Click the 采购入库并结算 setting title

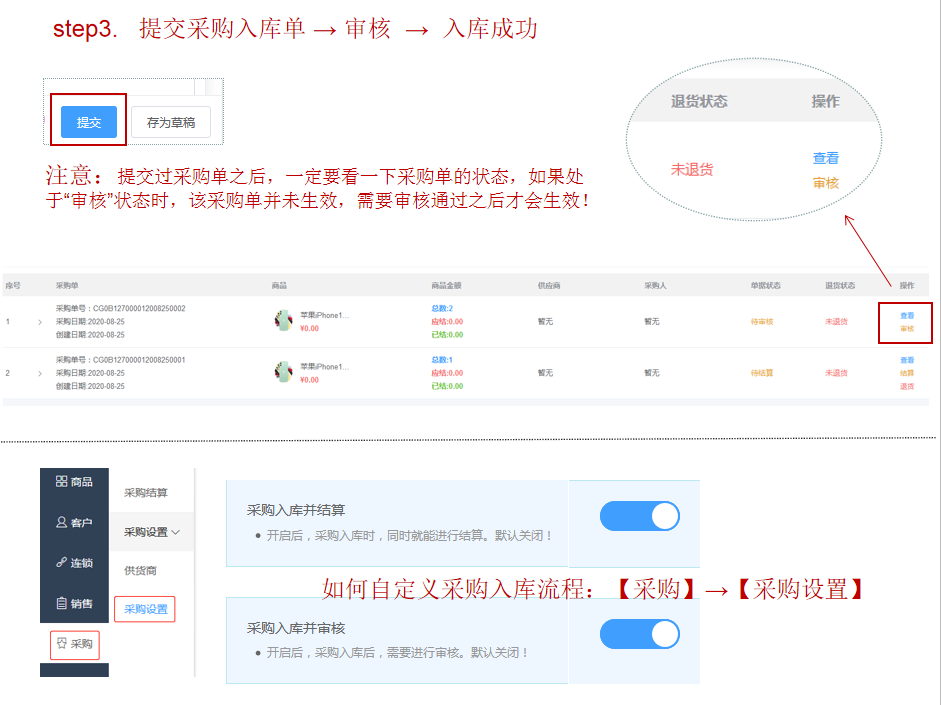click(x=296, y=510)
